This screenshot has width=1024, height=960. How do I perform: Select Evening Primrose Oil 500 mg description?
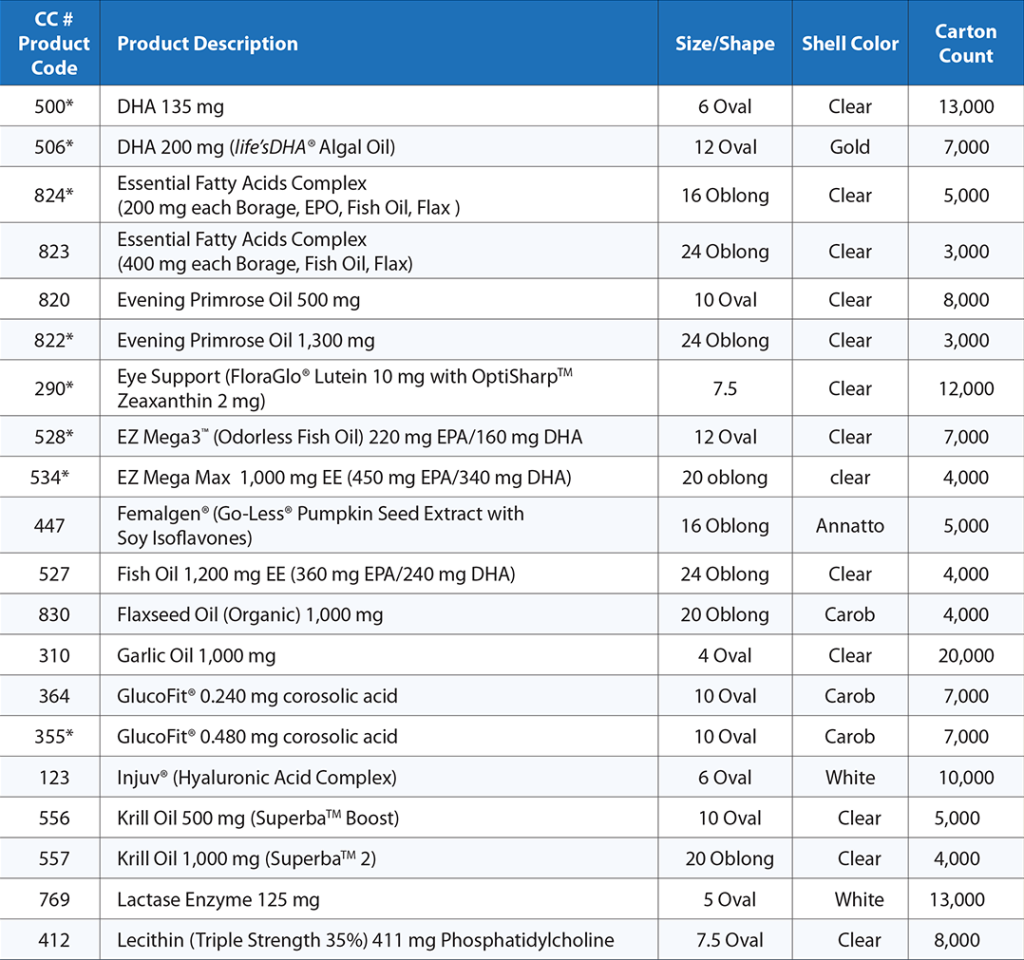click(x=238, y=300)
